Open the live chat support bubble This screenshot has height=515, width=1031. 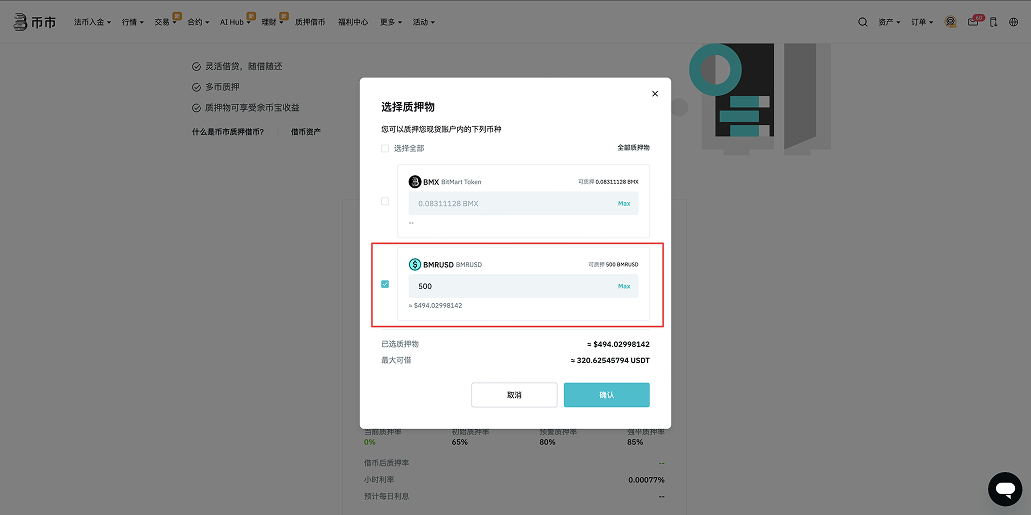[1004, 488]
